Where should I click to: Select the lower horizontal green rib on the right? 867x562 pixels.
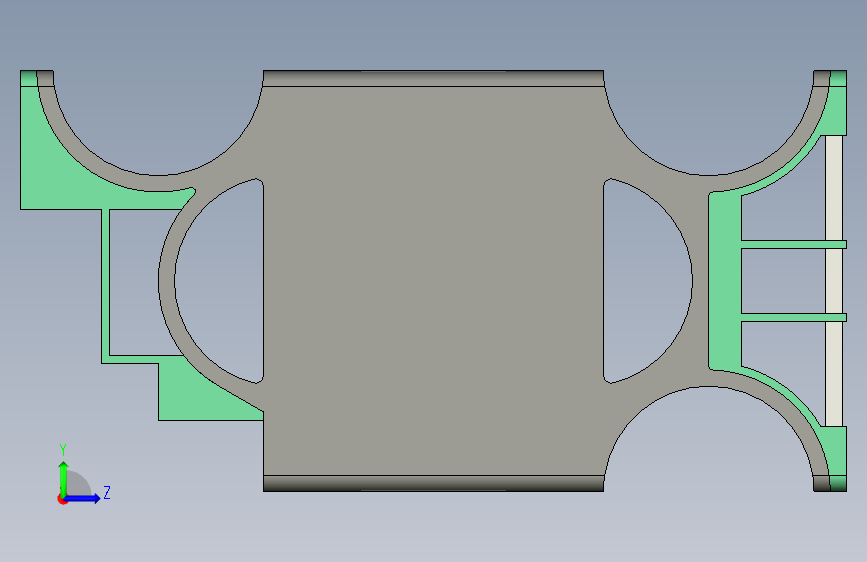[793, 318]
